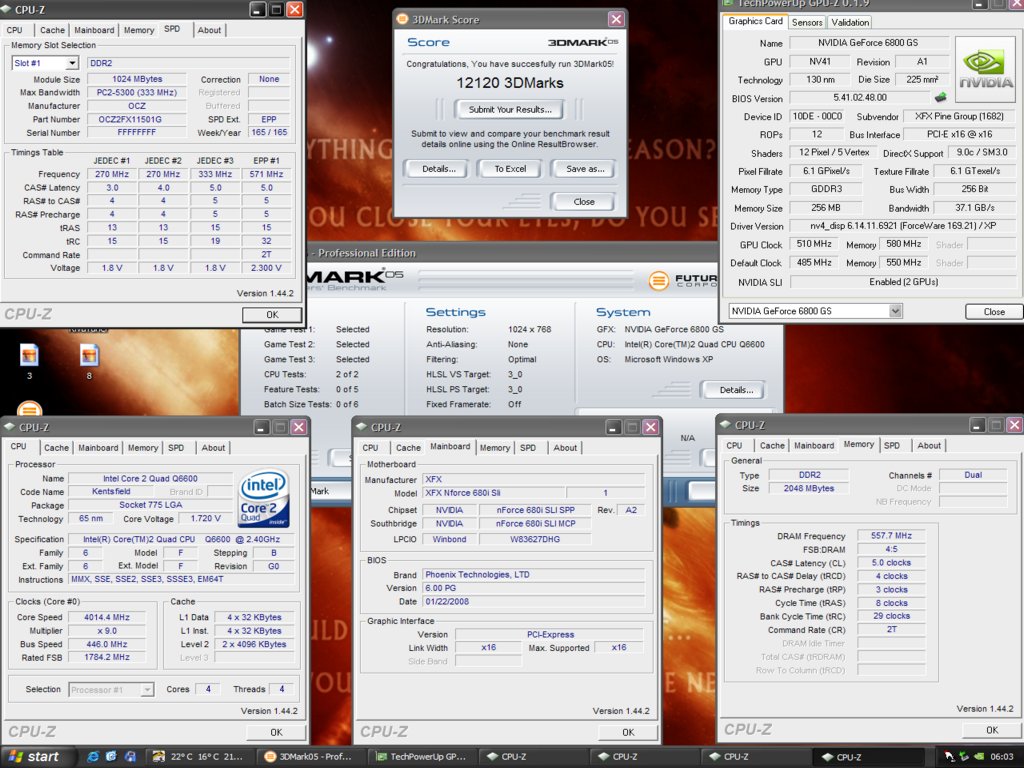The image size is (1024, 768).
Task: Open Memory tab in Memory Slot Selection CPU-Z window
Action: [139, 30]
